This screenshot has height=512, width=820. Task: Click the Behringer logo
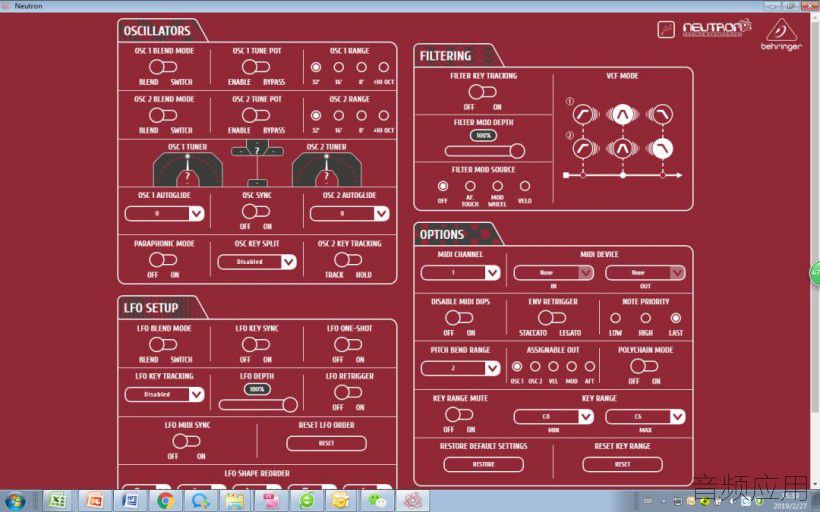pyautogui.click(x=781, y=35)
